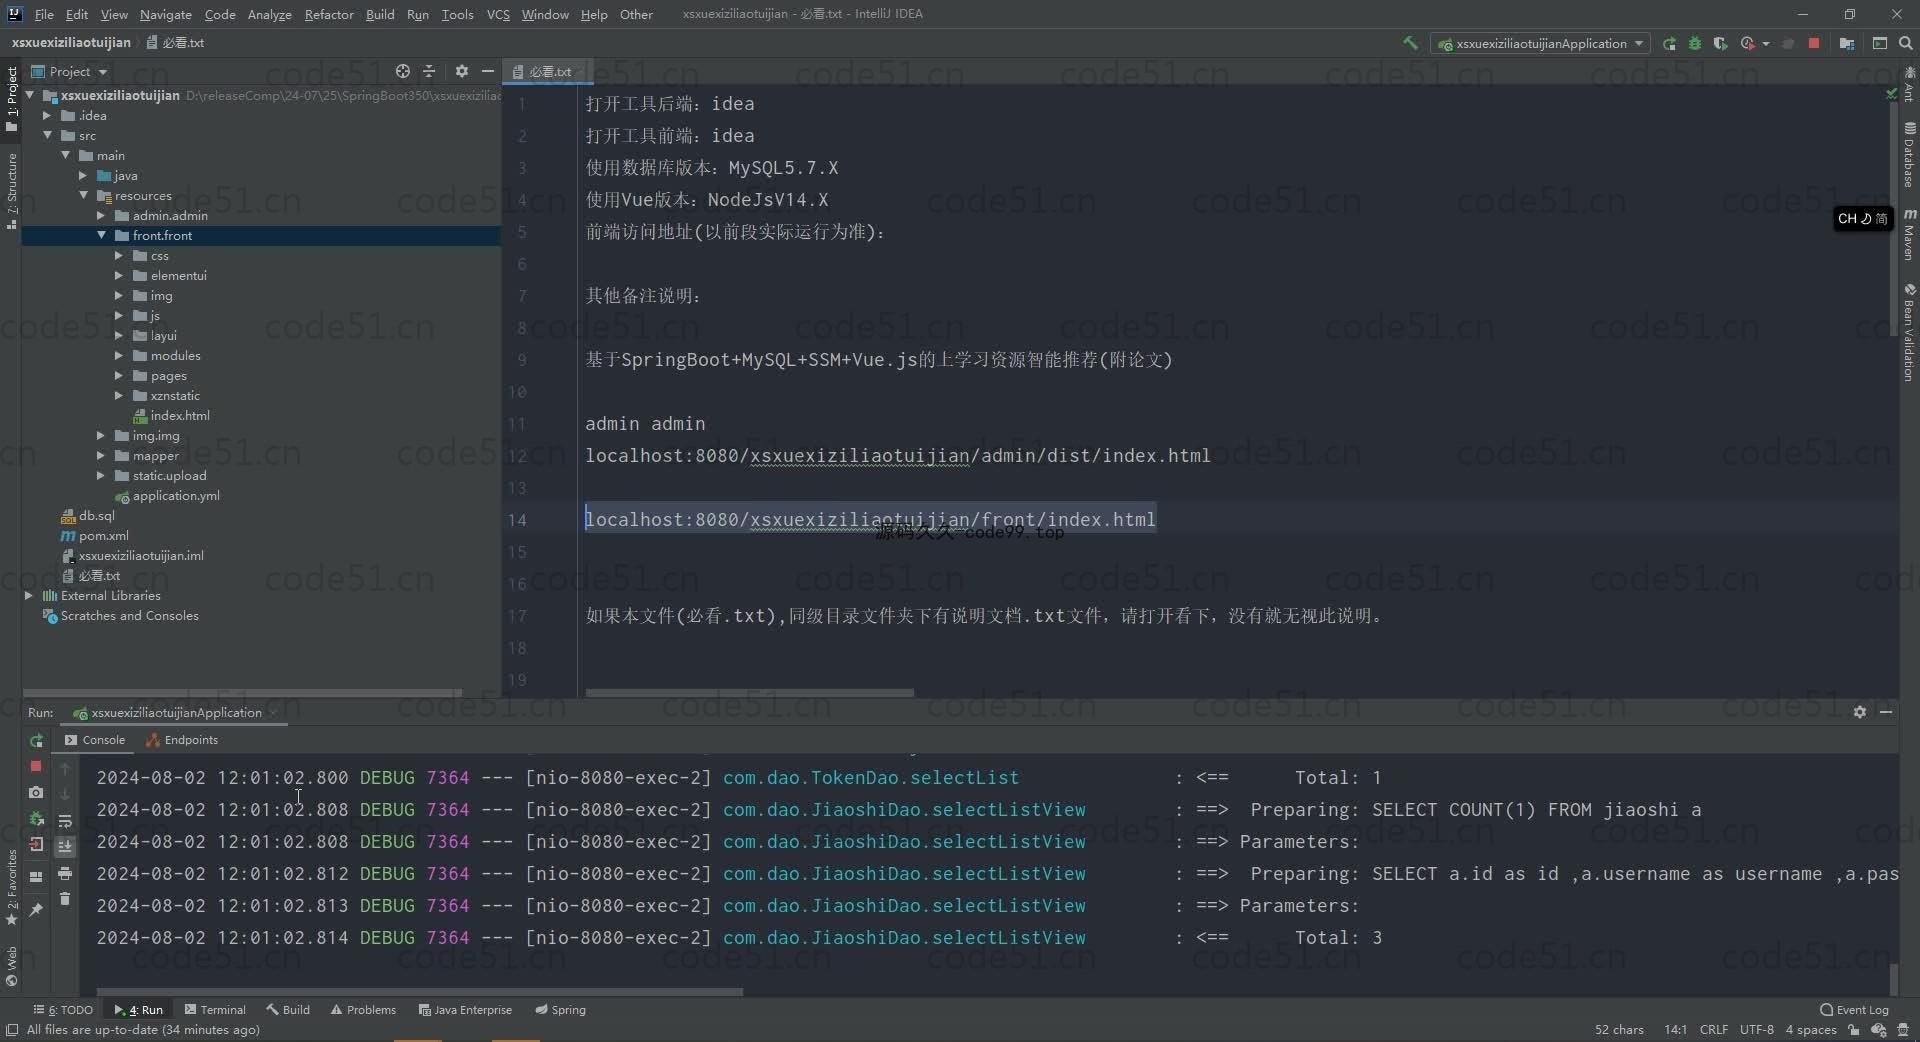Click the Locate/Scroll from Source target icon

pyautogui.click(x=402, y=71)
